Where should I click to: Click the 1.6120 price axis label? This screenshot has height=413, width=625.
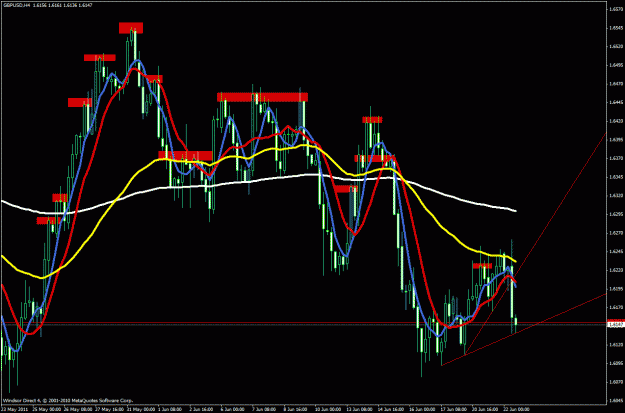(x=615, y=344)
